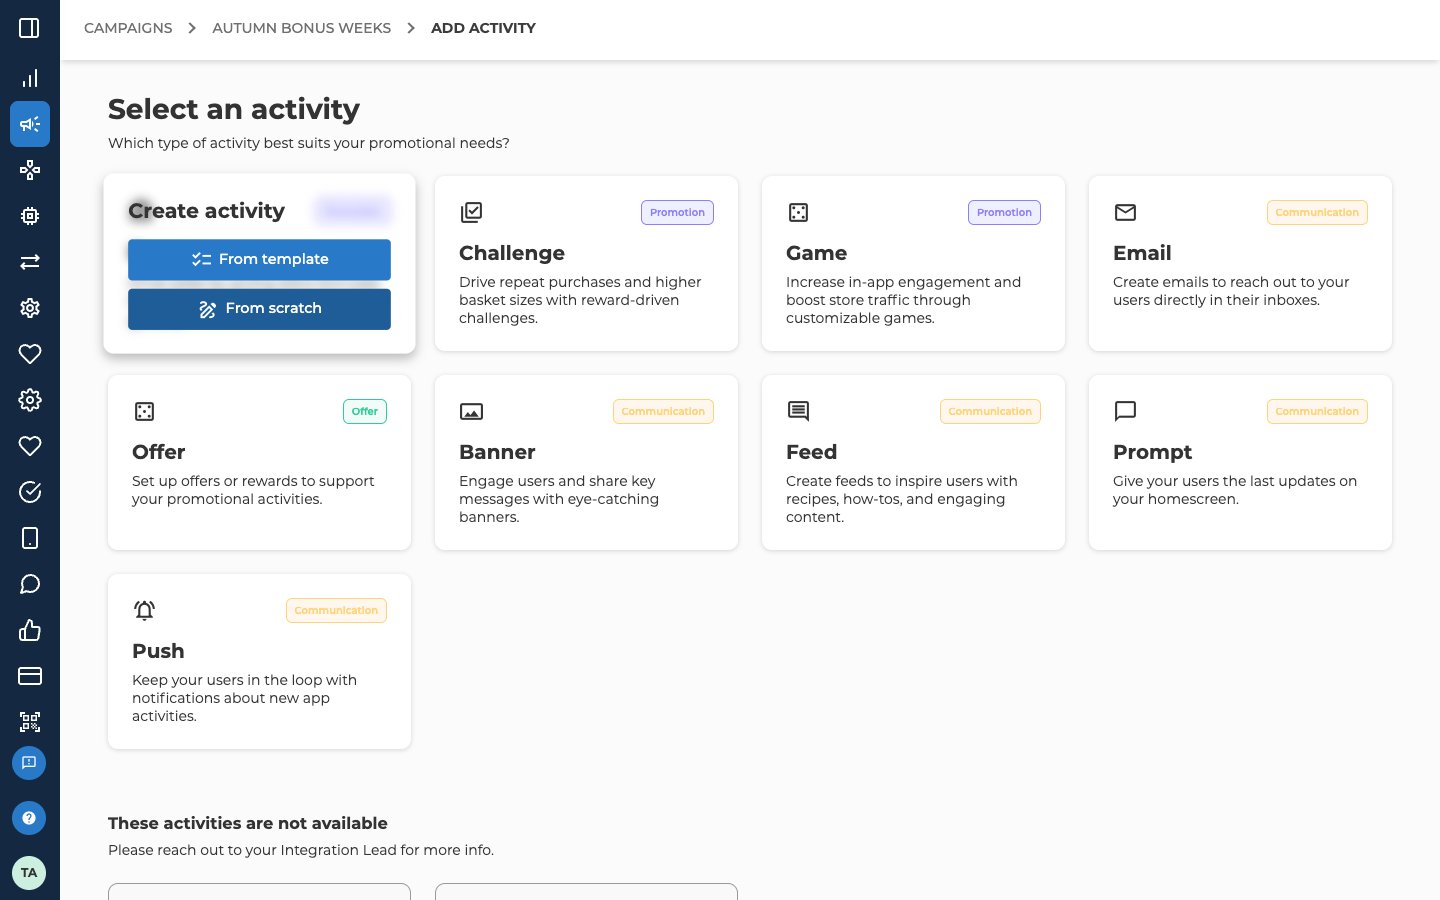Open Autumn Bonus Weeks breadcrumb

coord(301,28)
